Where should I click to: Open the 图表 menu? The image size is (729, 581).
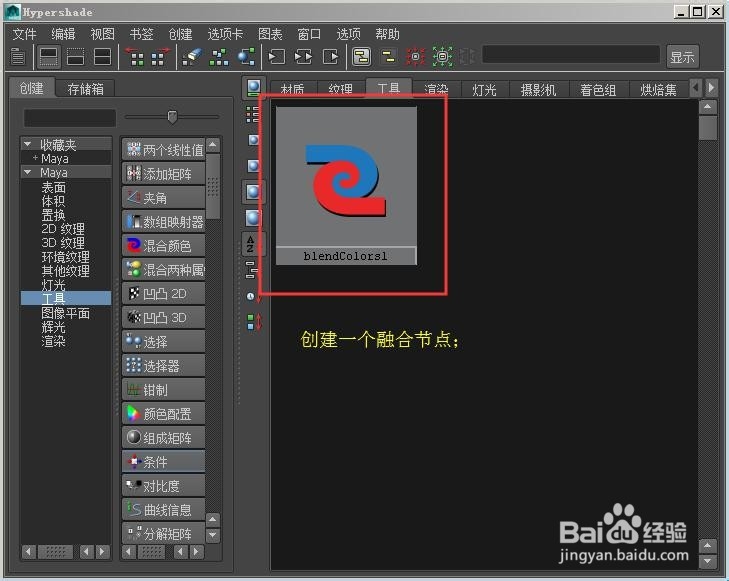point(270,34)
